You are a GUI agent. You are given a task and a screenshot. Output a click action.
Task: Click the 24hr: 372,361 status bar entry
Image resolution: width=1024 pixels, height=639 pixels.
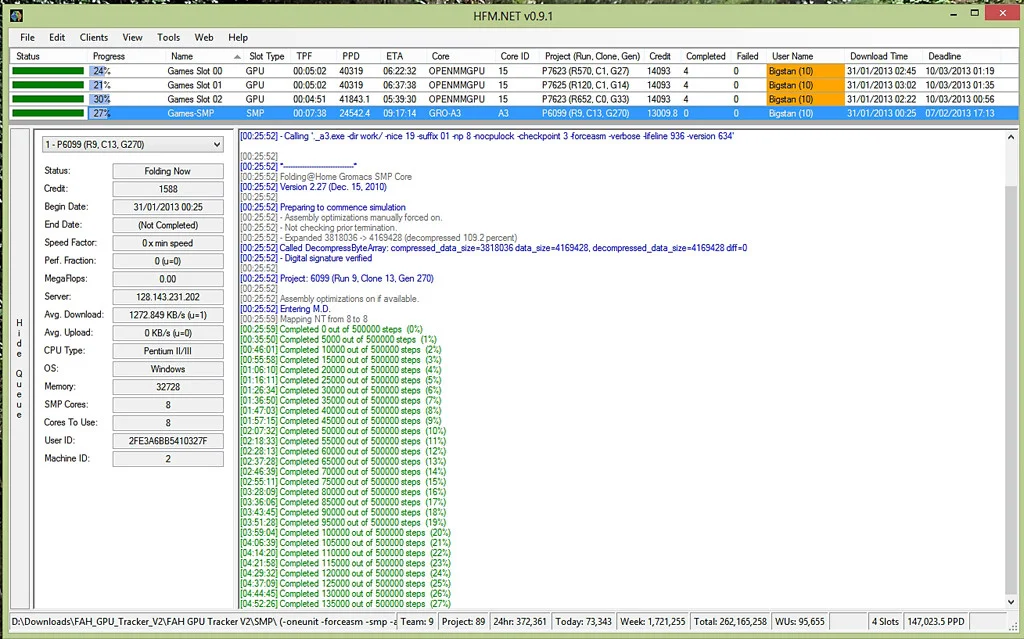point(520,621)
